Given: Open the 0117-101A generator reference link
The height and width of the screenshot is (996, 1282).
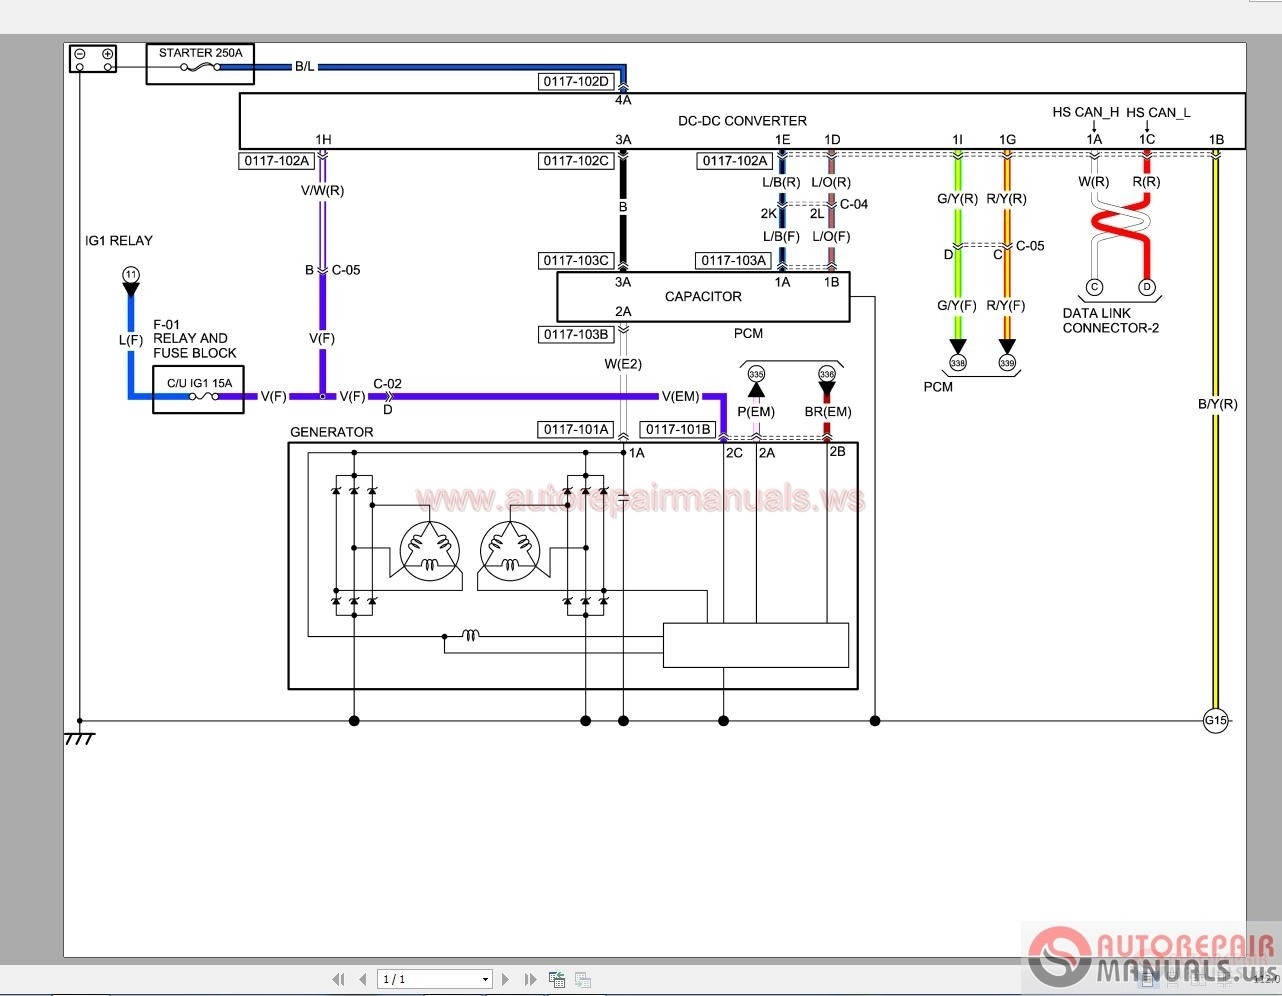Looking at the screenshot, I should pos(577,429).
